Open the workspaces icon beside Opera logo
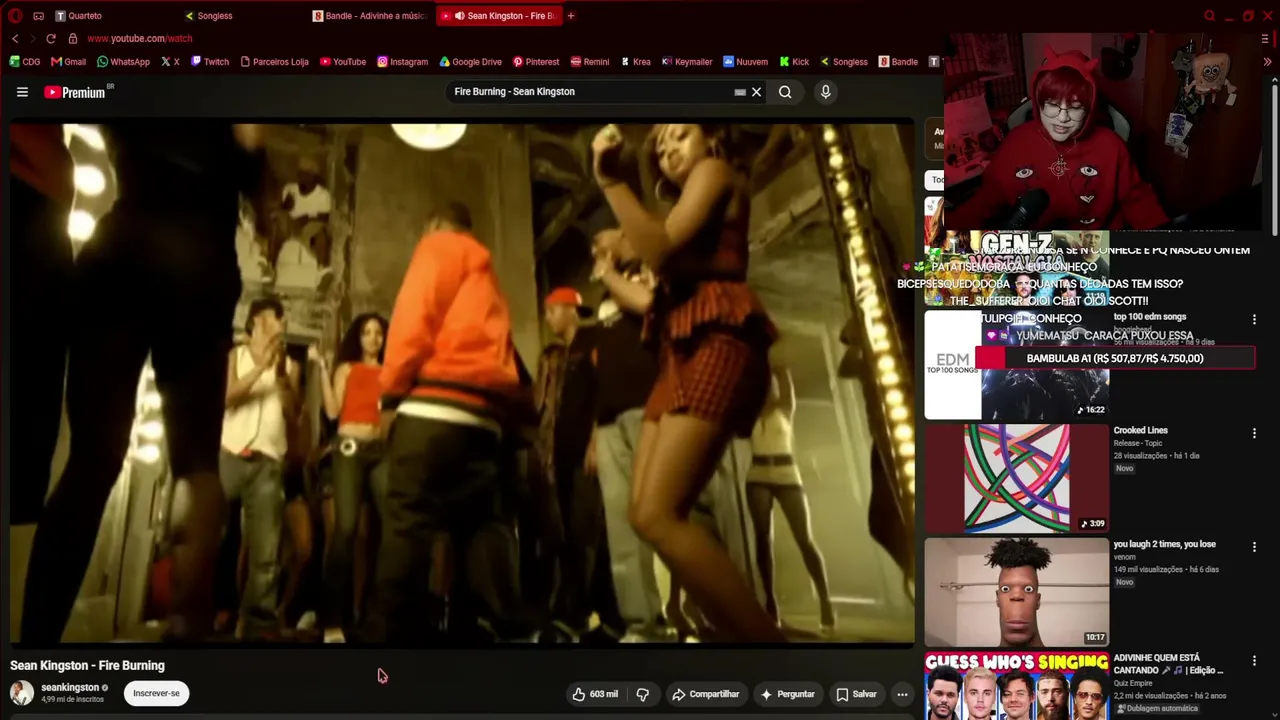 tap(38, 16)
